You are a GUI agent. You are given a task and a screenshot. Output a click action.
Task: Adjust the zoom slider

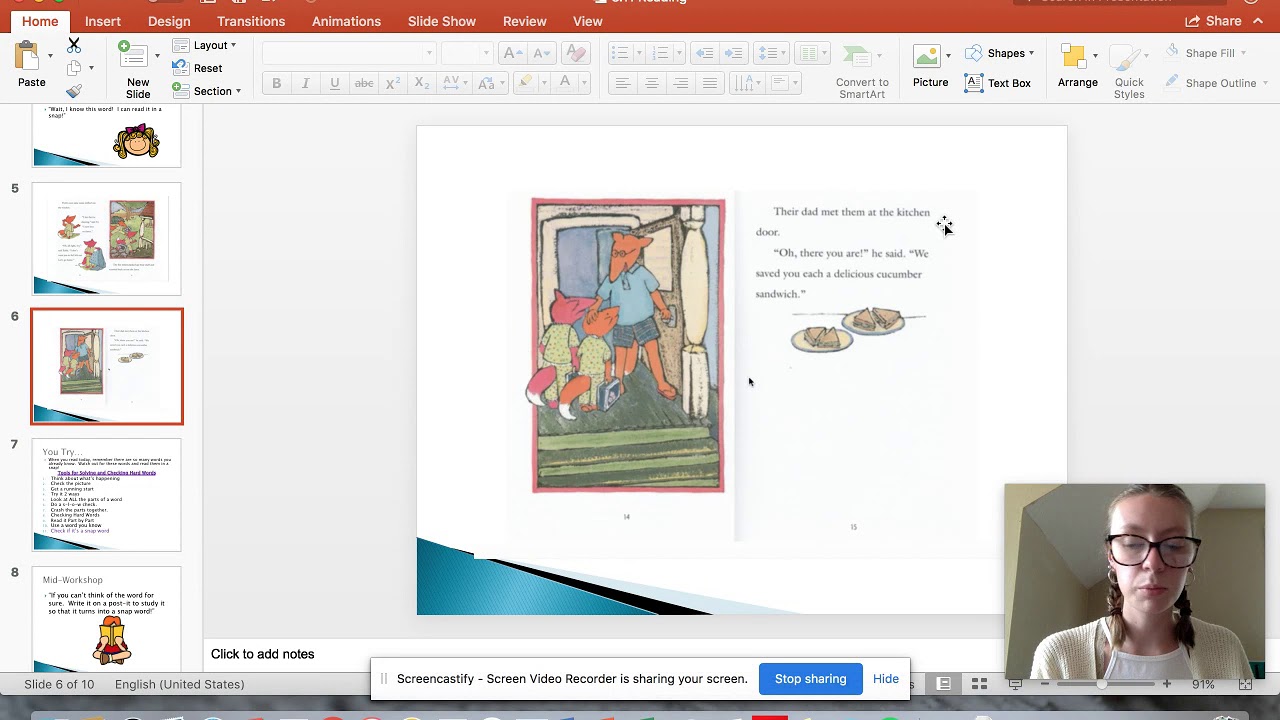point(1102,684)
